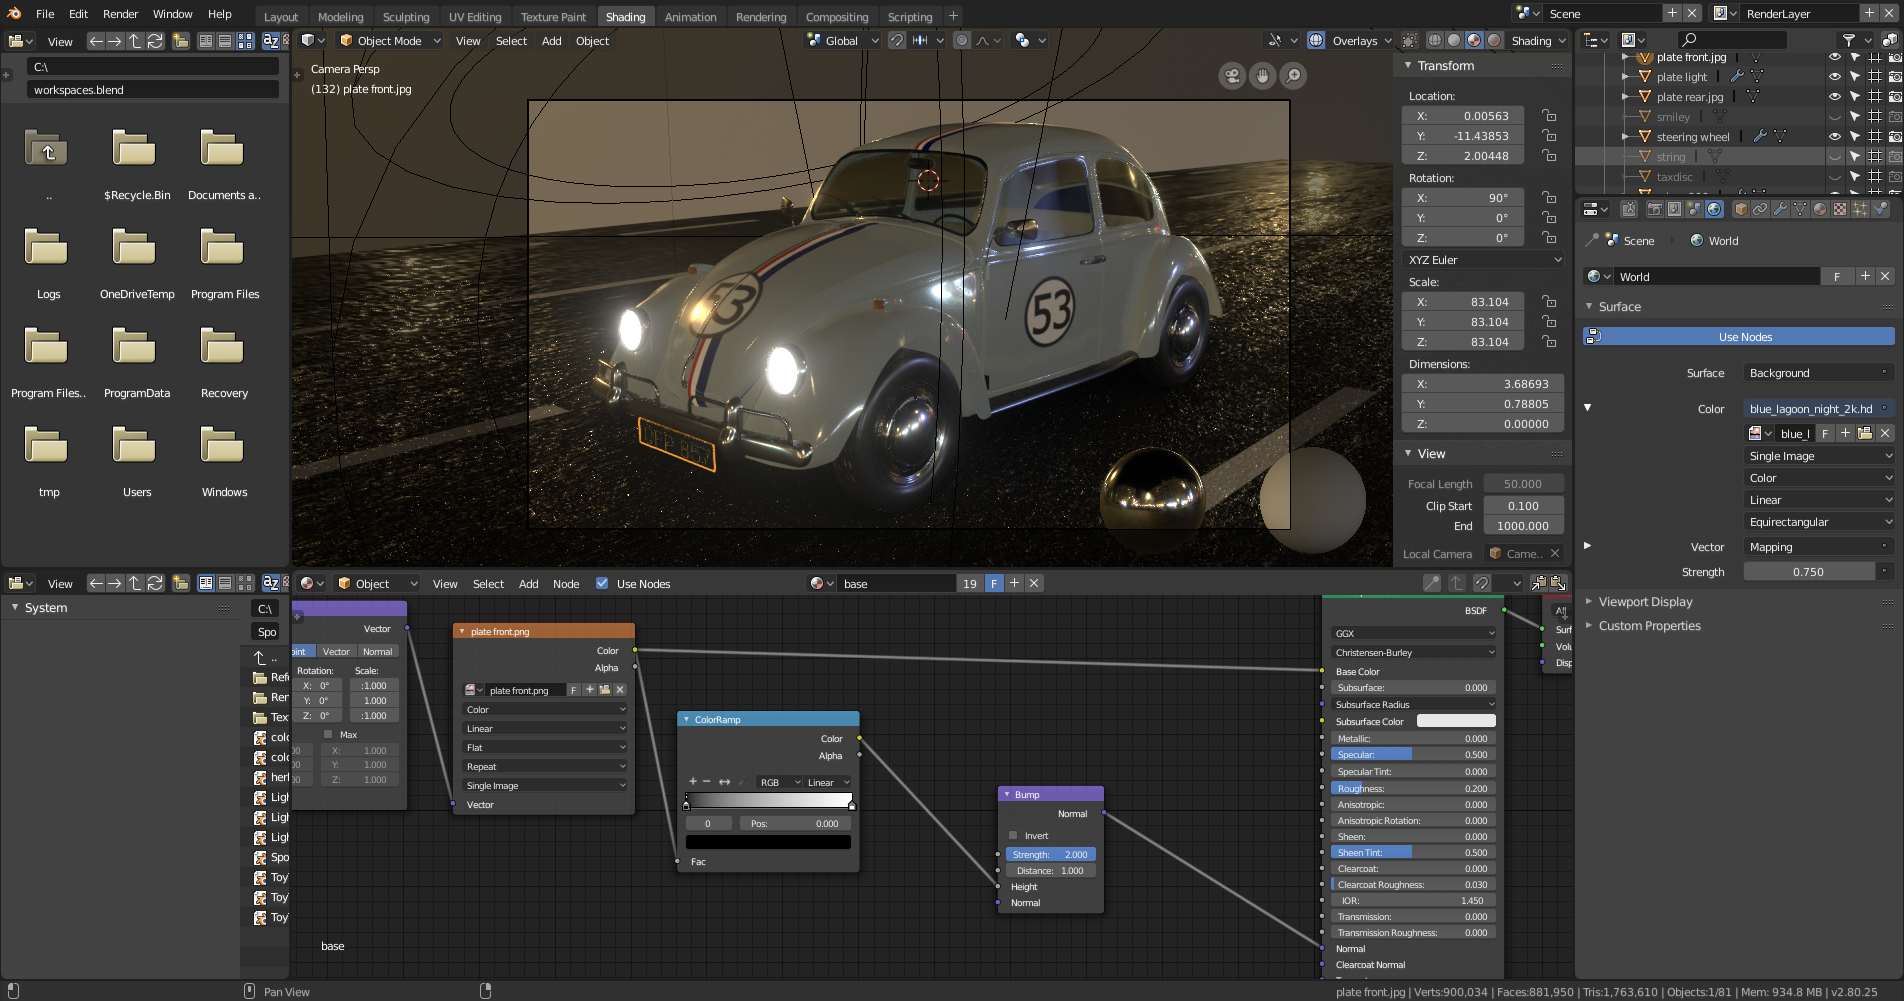Toggle the Use Nodes checkbox in node editor
The height and width of the screenshot is (1001, 1904).
tap(602, 584)
